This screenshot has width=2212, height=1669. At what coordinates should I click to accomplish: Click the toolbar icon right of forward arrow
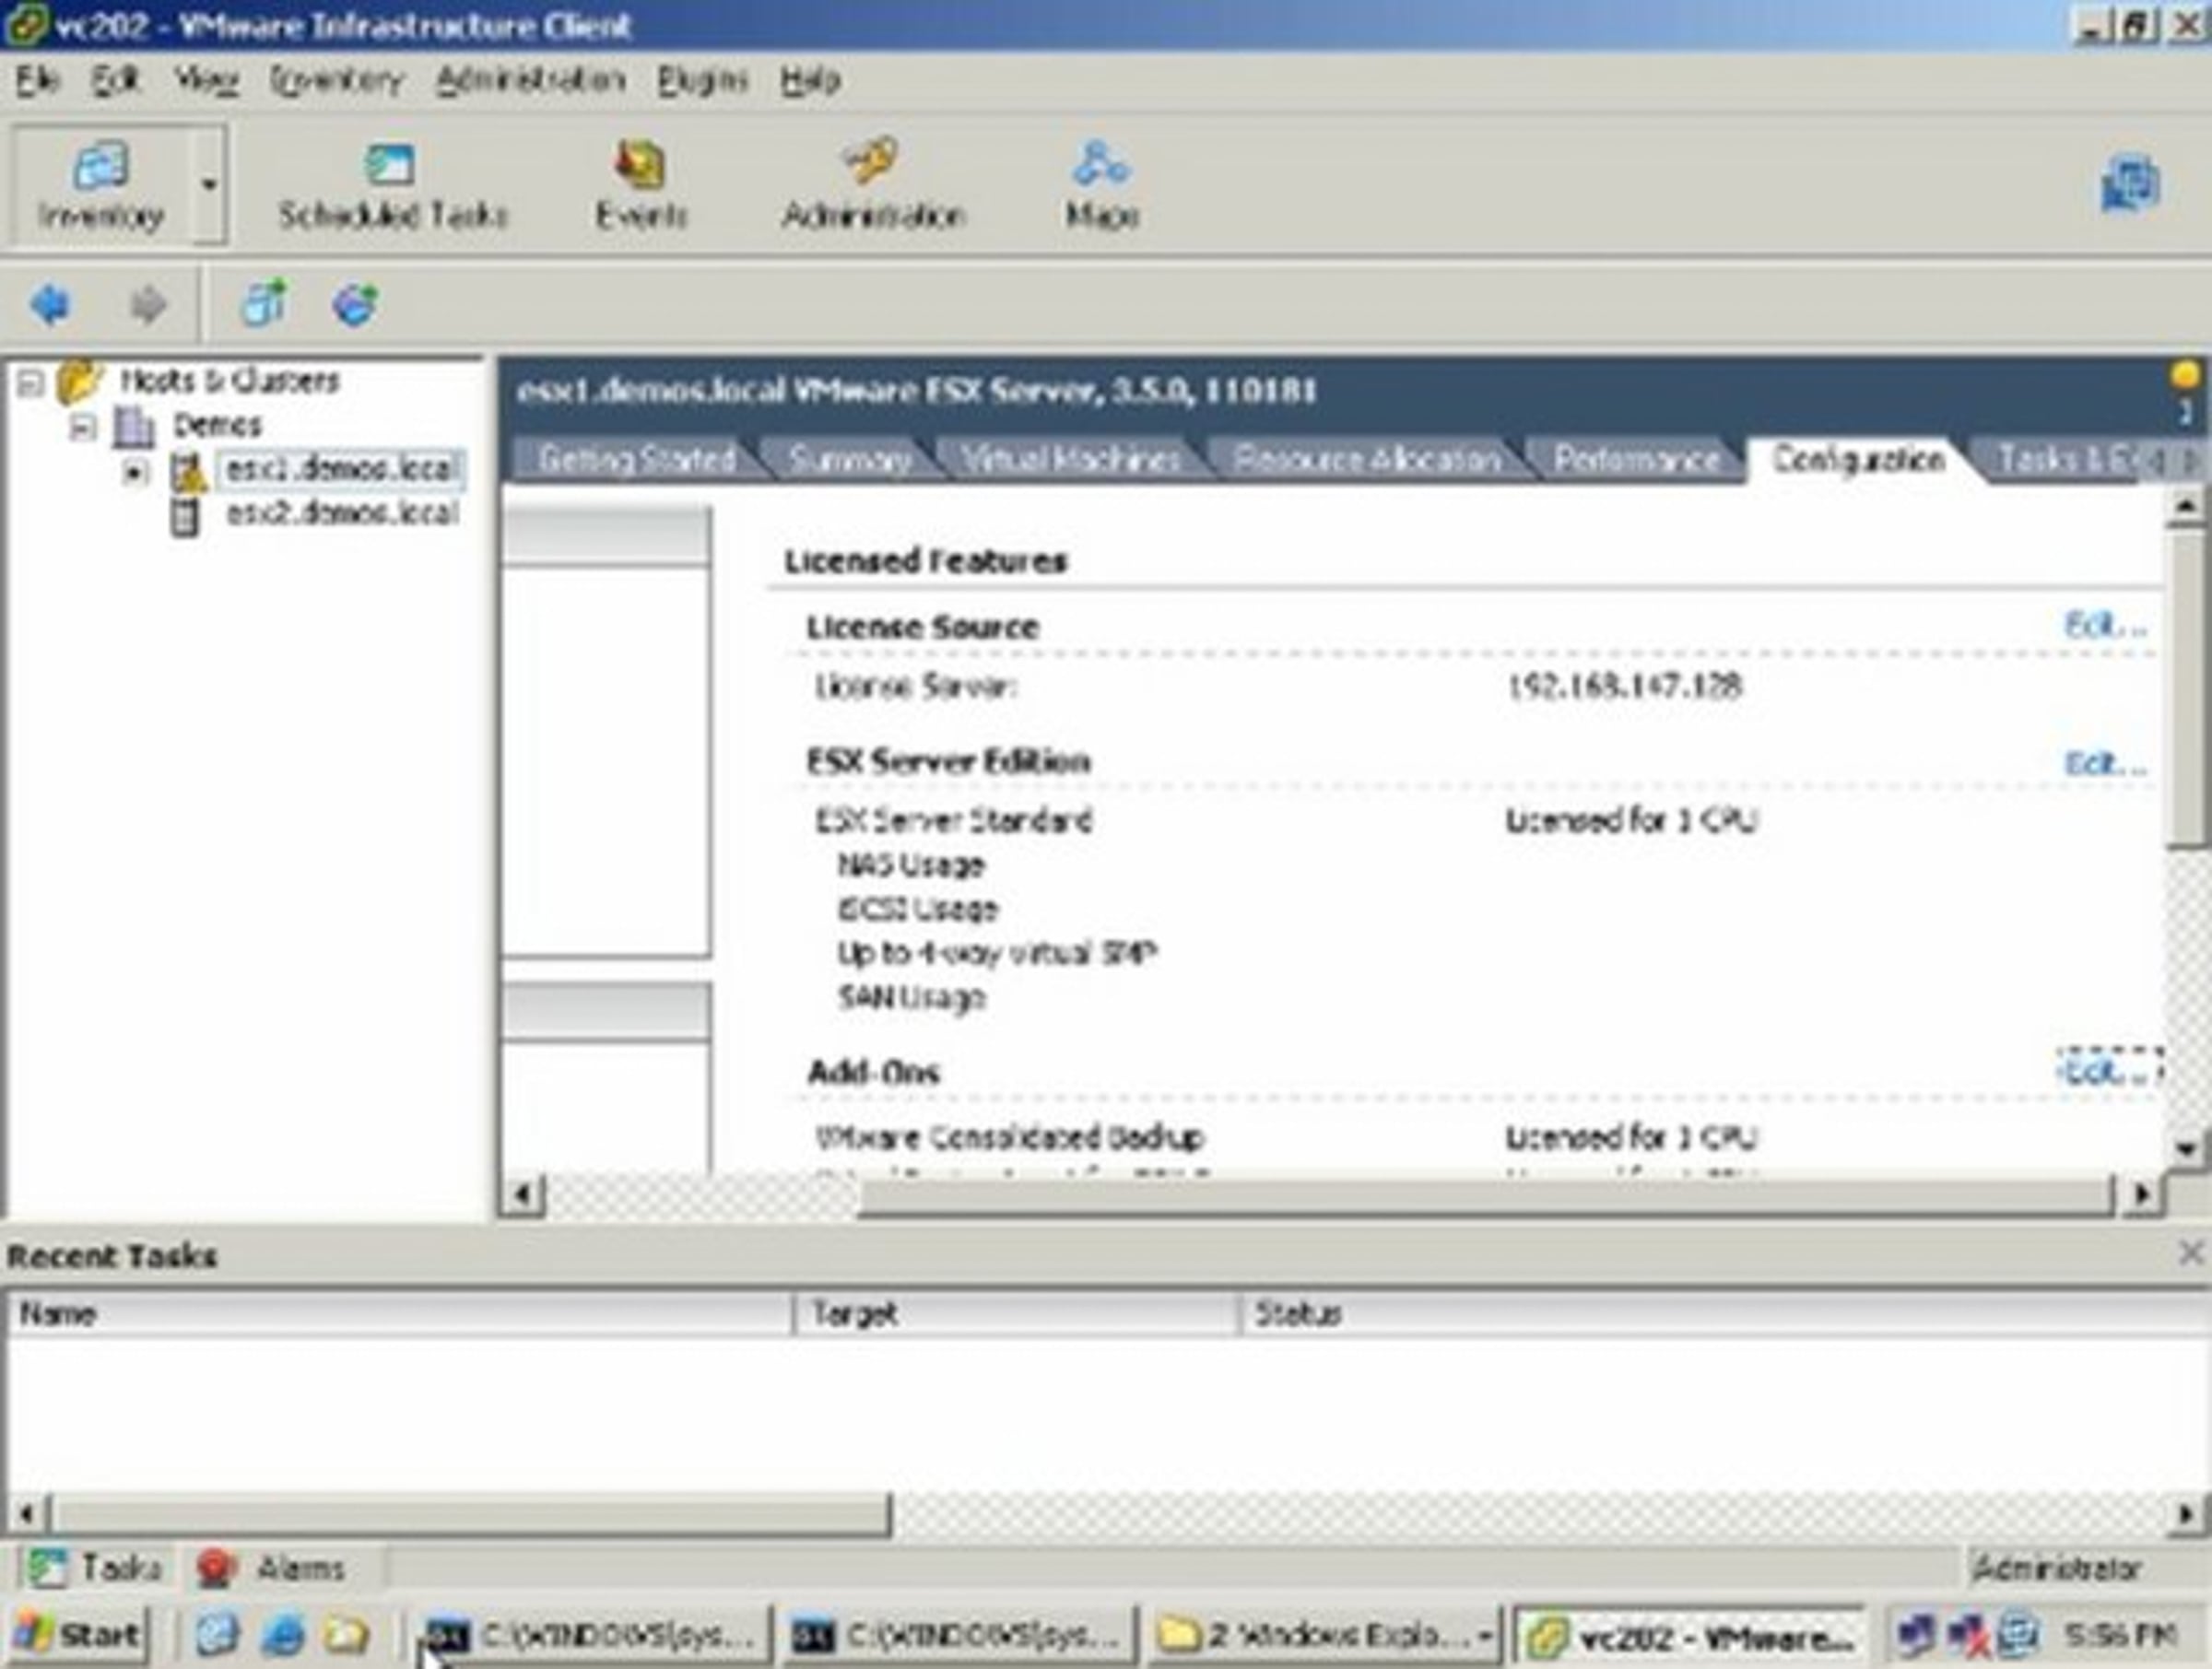click(263, 303)
